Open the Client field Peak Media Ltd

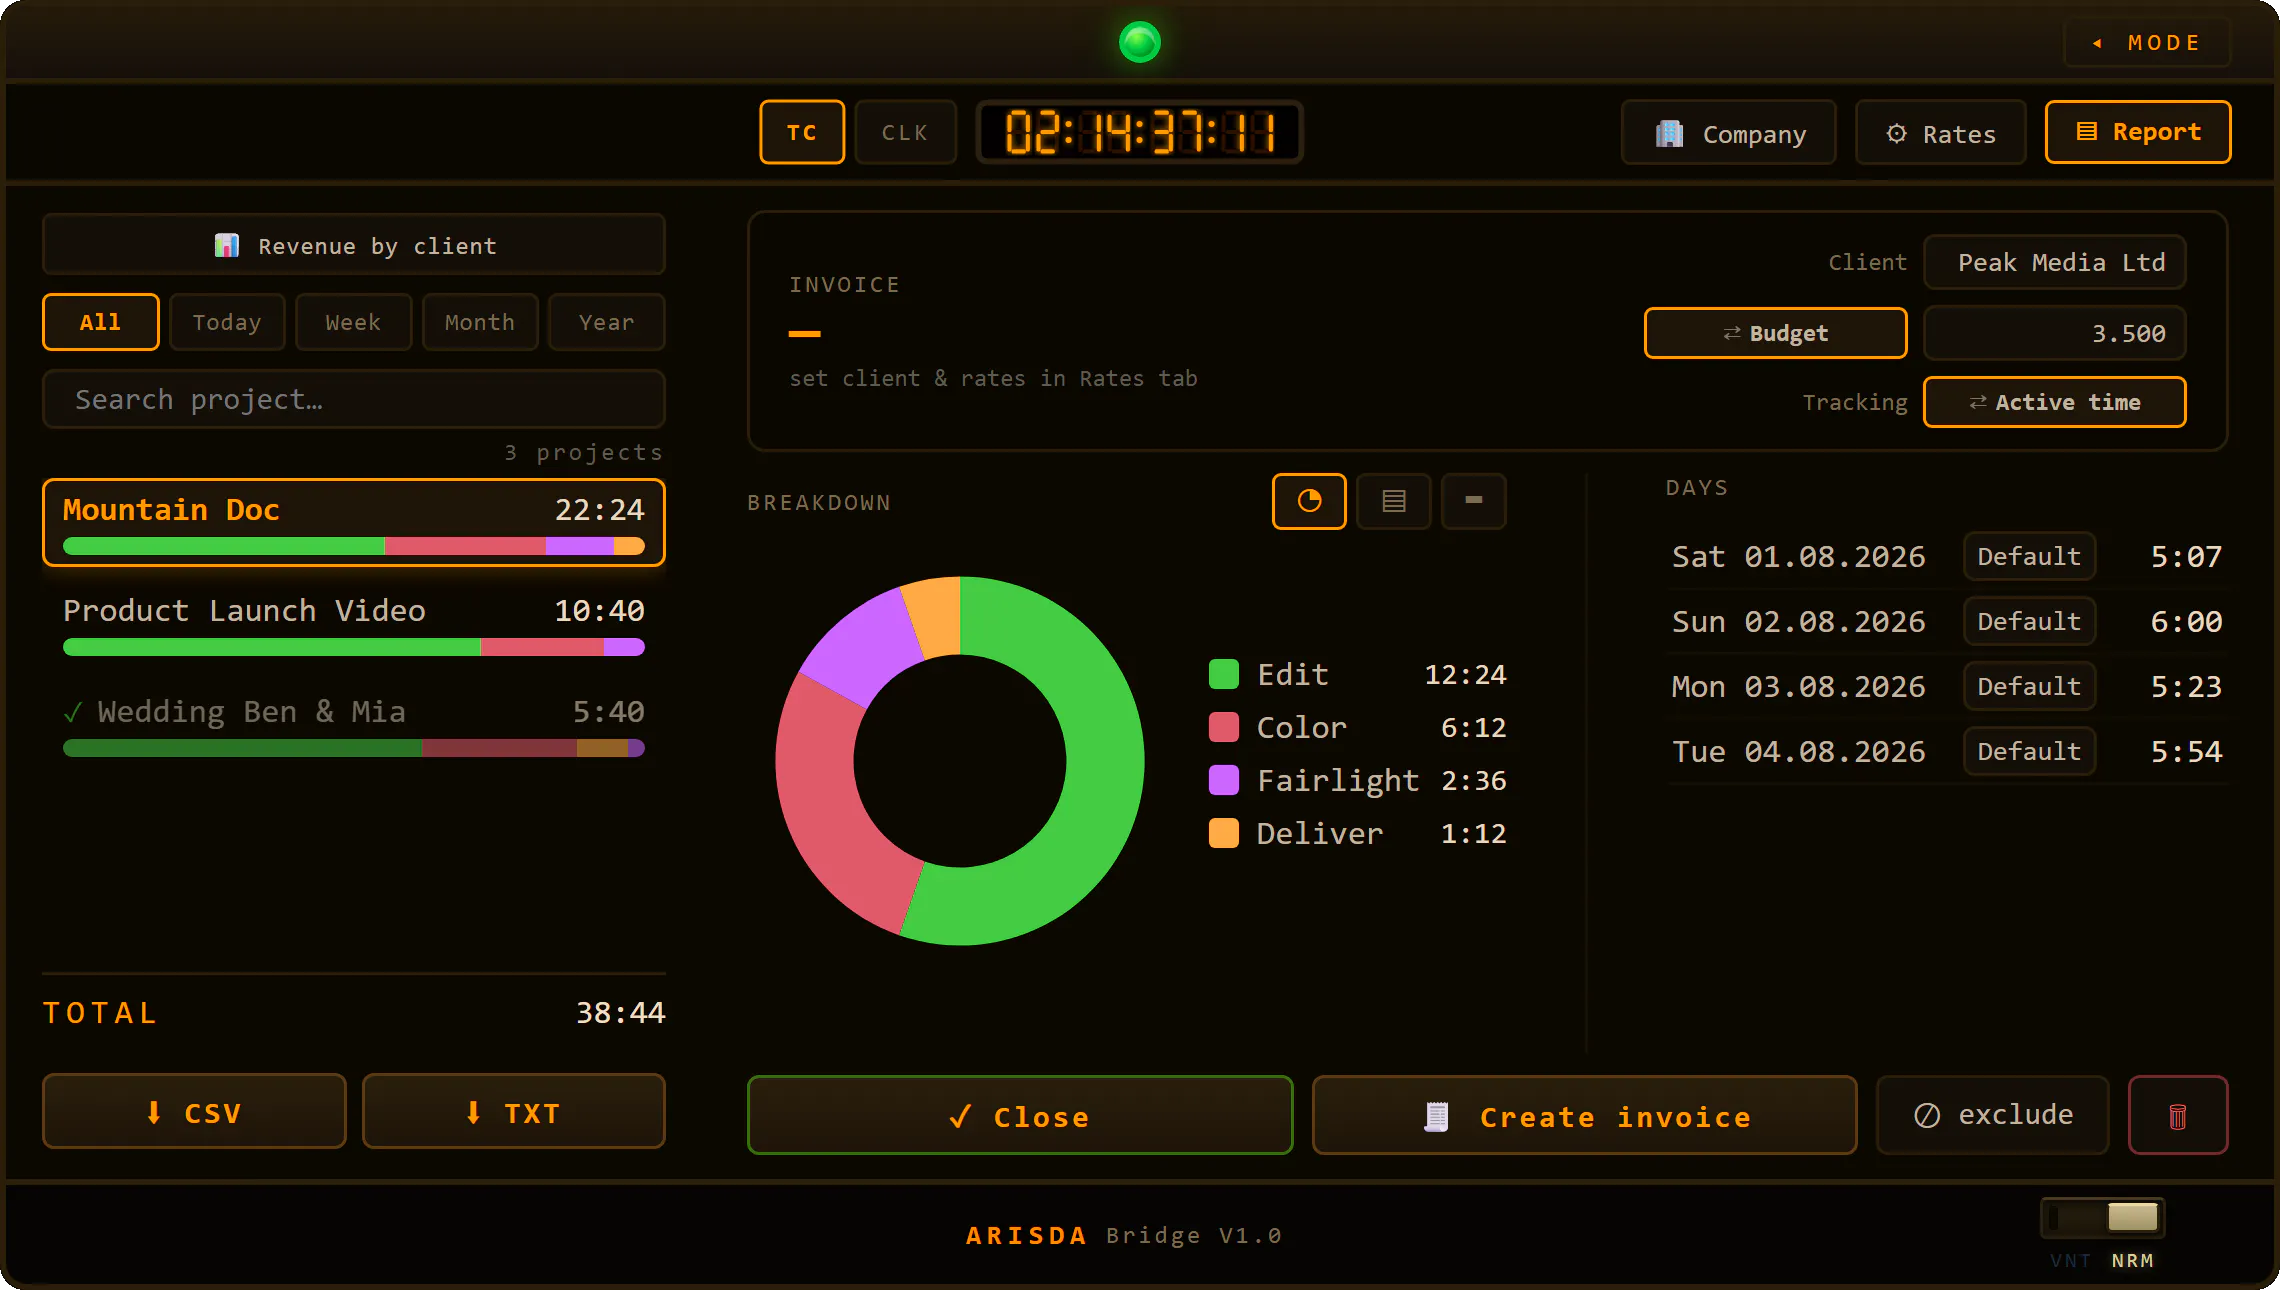click(x=2055, y=262)
